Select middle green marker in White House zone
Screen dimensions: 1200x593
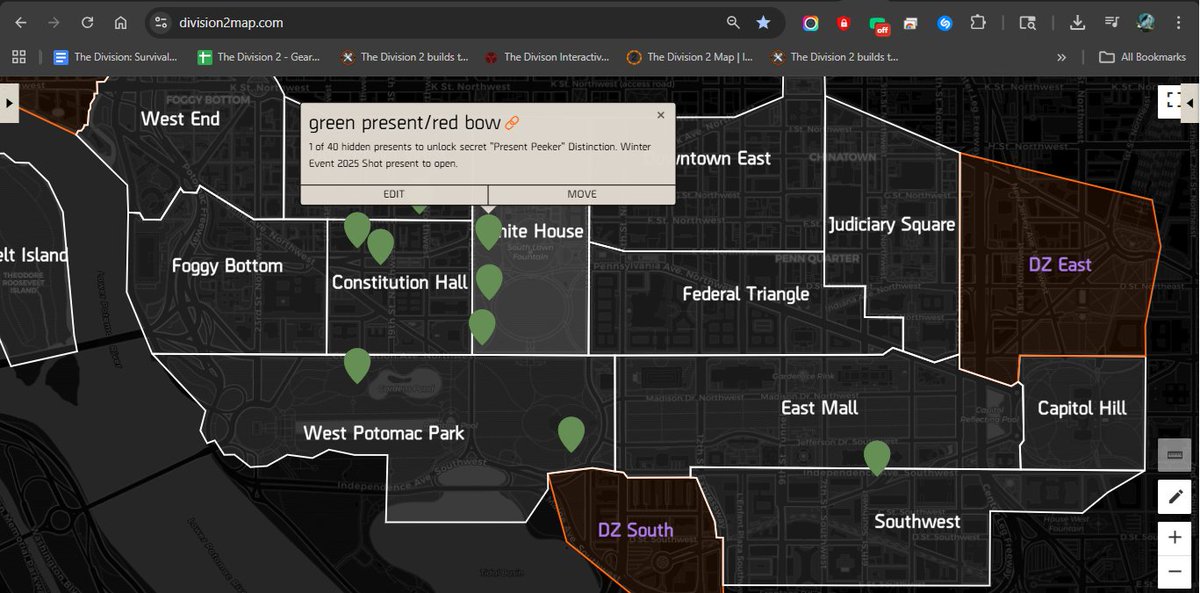[x=488, y=281]
